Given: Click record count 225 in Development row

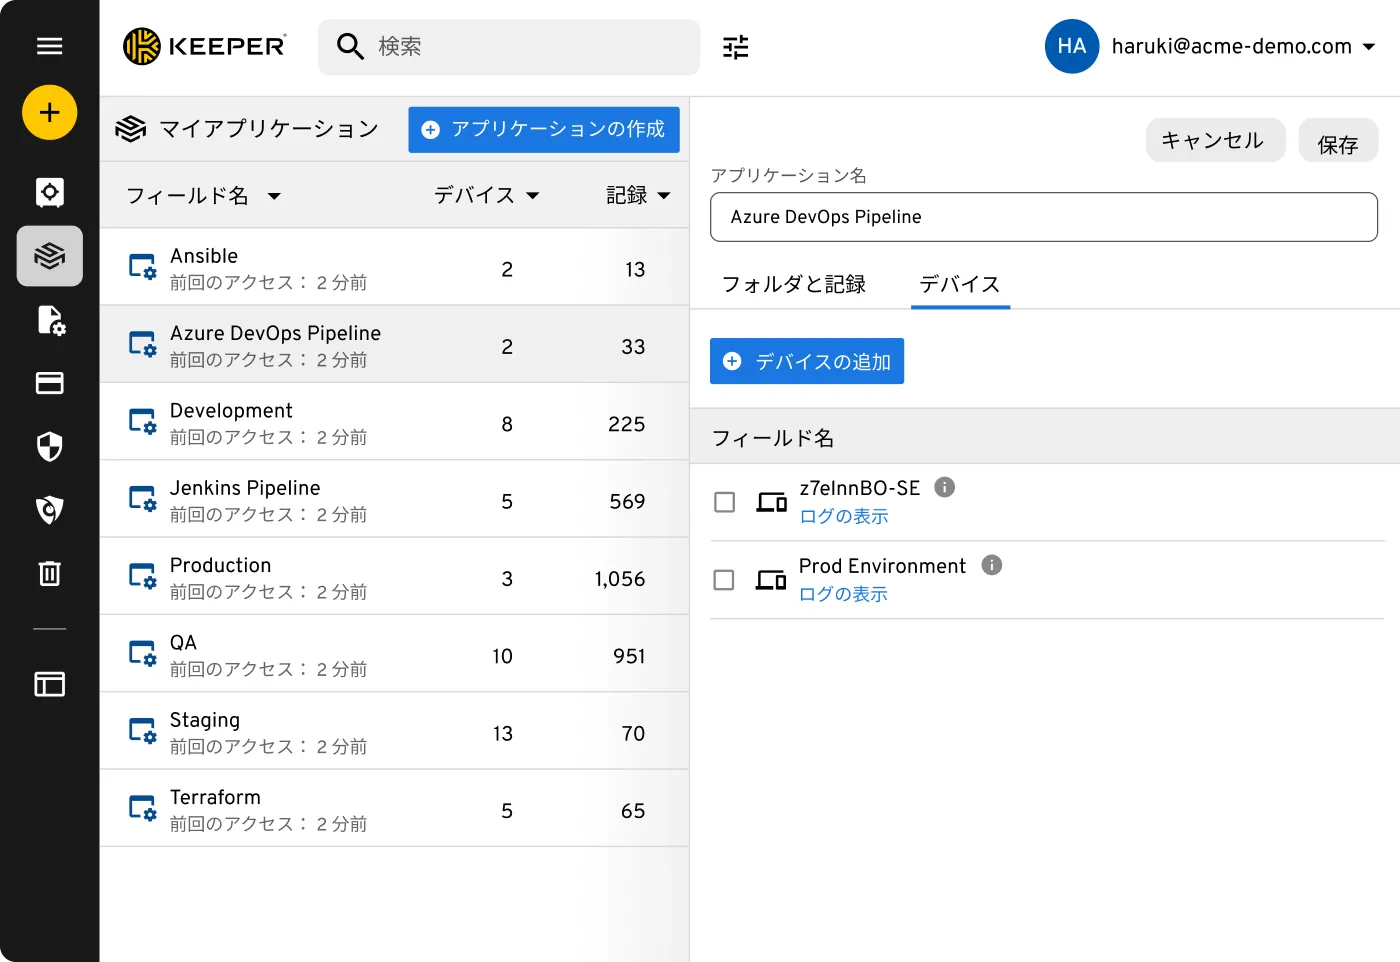Looking at the screenshot, I should click(627, 424).
